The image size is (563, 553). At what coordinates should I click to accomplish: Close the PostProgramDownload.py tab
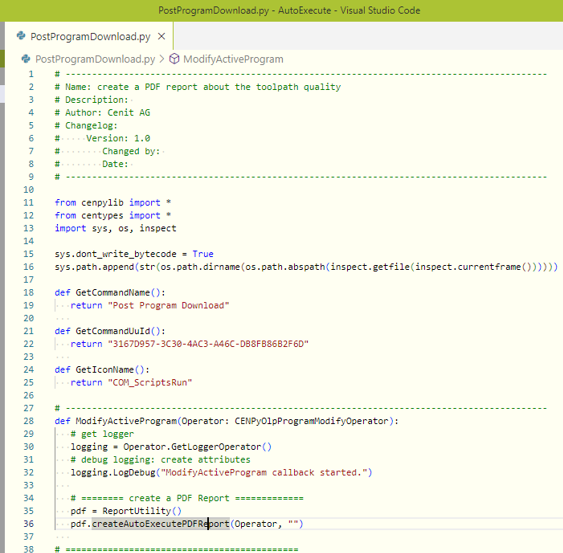pos(162,36)
